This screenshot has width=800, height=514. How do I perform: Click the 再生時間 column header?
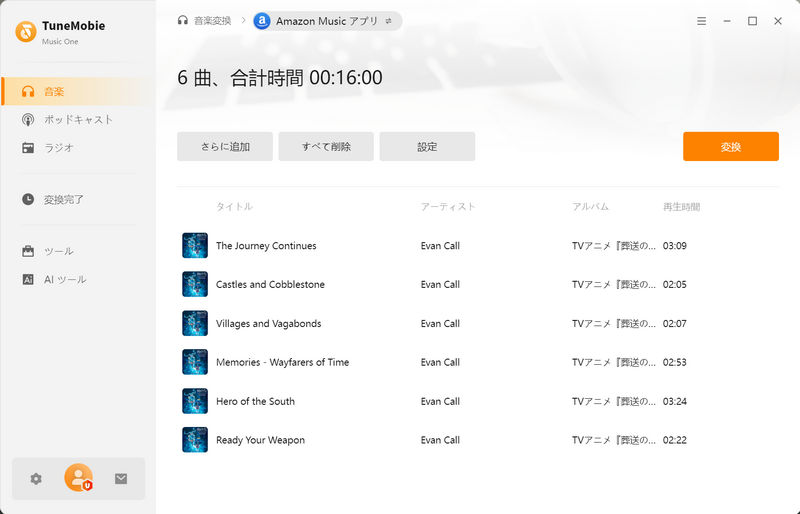click(682, 207)
